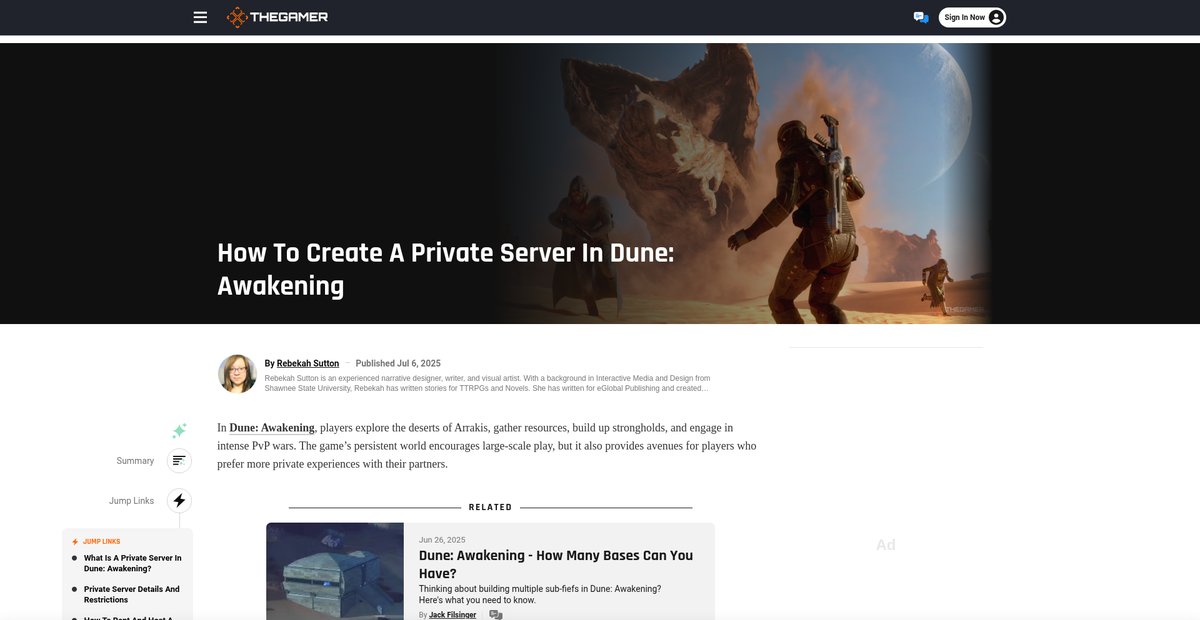Click the Jump Links lightning bolt button
This screenshot has width=1200, height=620.
[179, 501]
